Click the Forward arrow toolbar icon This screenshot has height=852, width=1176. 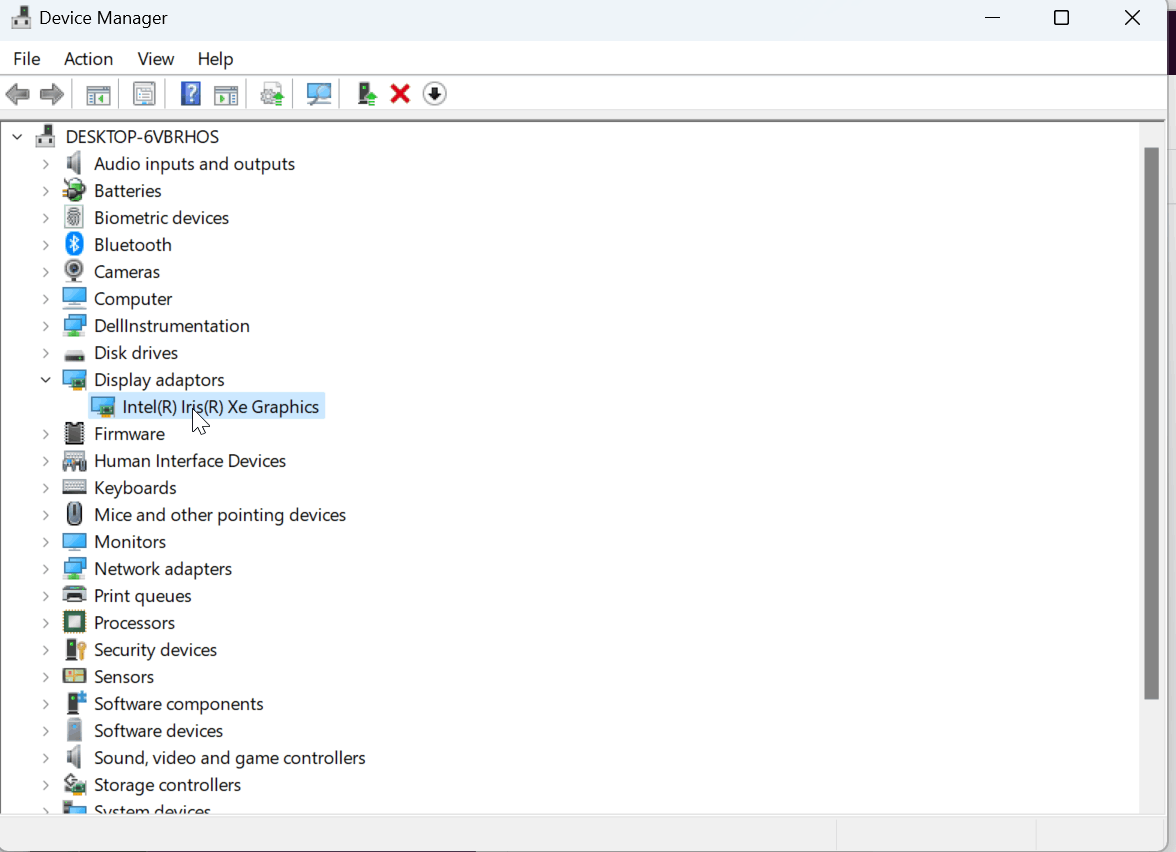(x=51, y=94)
